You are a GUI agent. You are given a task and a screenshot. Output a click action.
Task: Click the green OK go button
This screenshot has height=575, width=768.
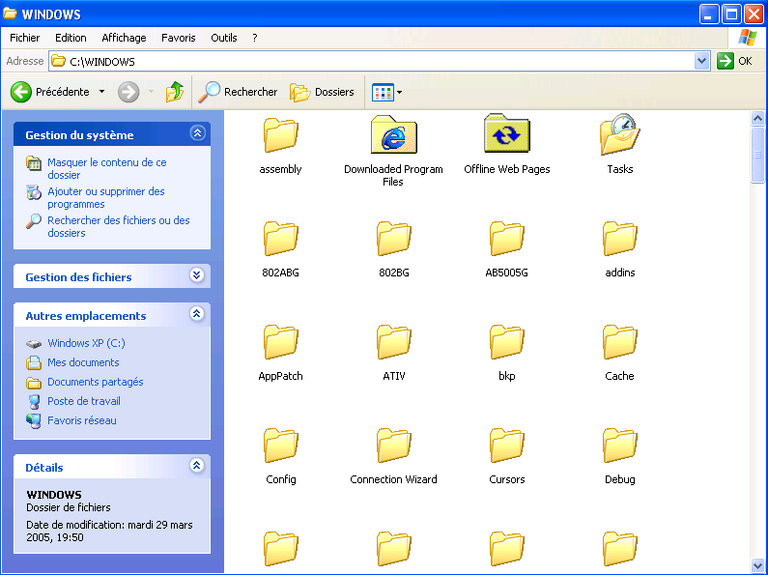tap(734, 61)
